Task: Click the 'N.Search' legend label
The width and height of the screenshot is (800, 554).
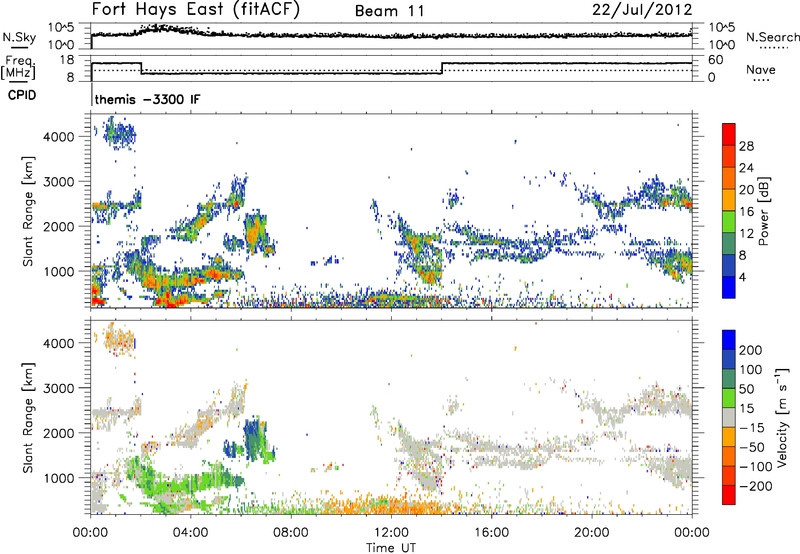Action: 773,37
